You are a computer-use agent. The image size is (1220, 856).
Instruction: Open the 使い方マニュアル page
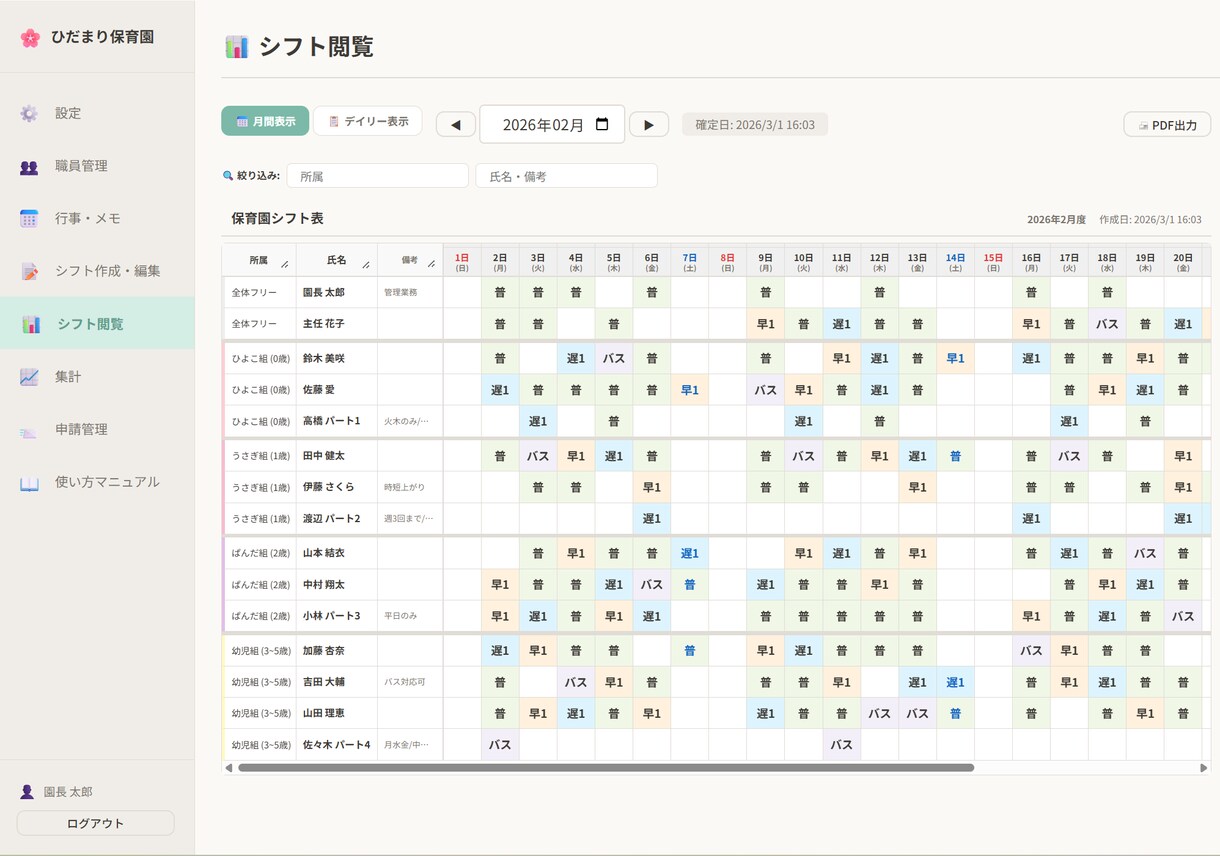click(97, 482)
